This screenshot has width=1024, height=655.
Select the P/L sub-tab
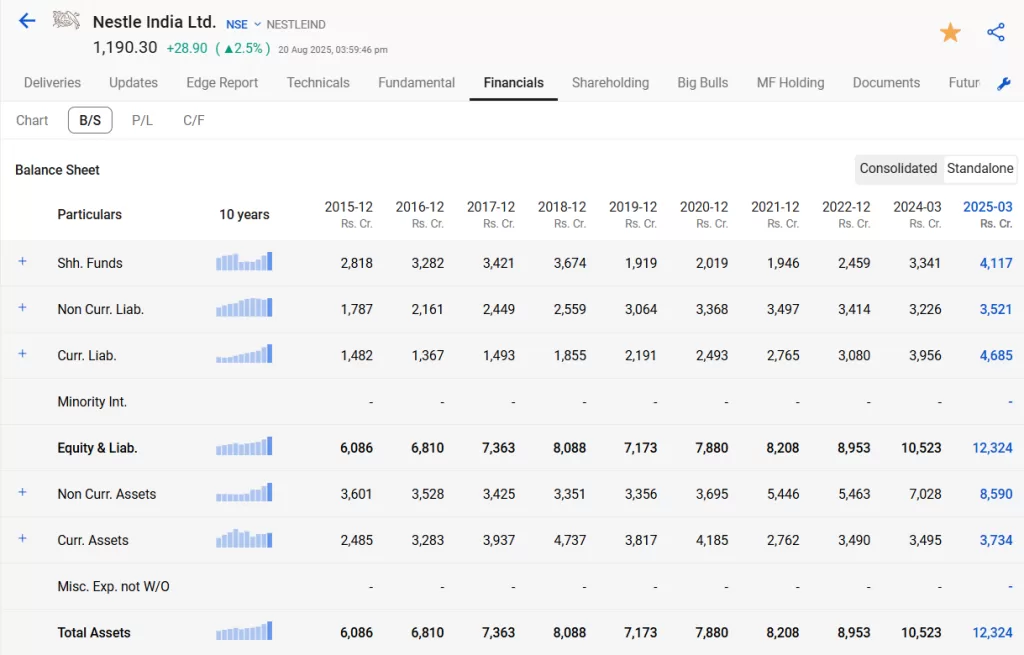(142, 120)
